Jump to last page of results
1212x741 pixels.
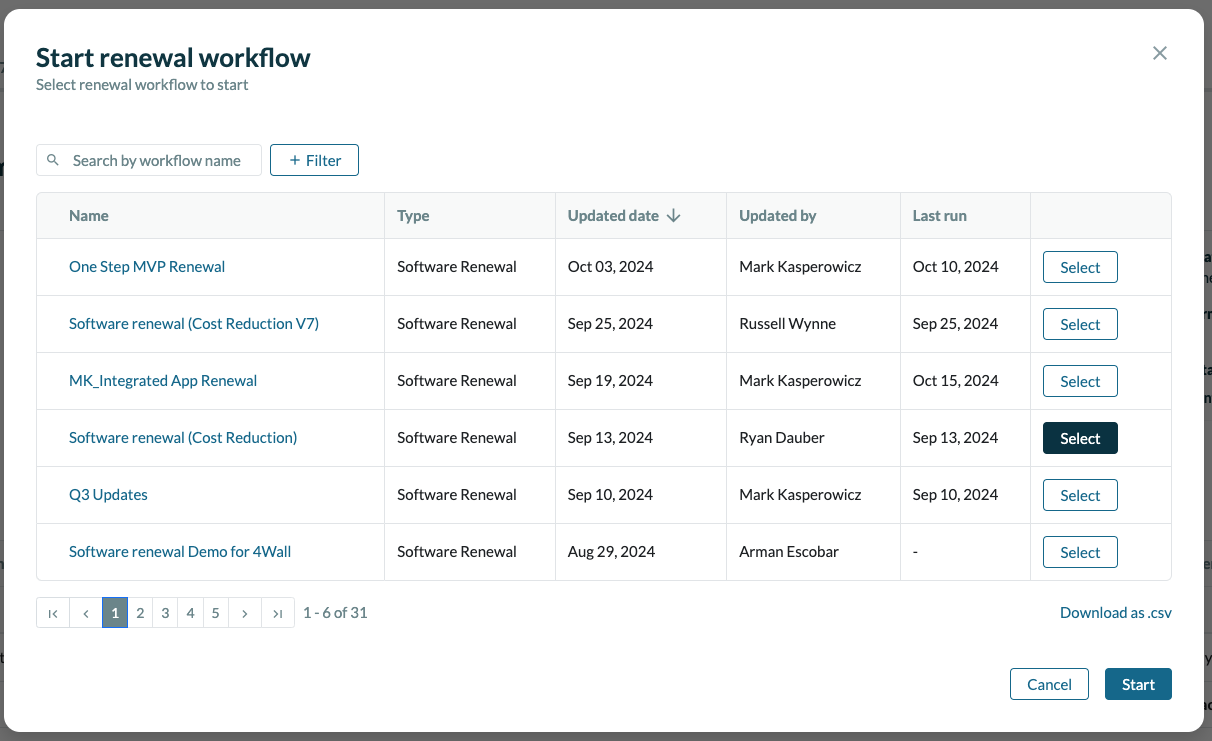pyautogui.click(x=278, y=613)
